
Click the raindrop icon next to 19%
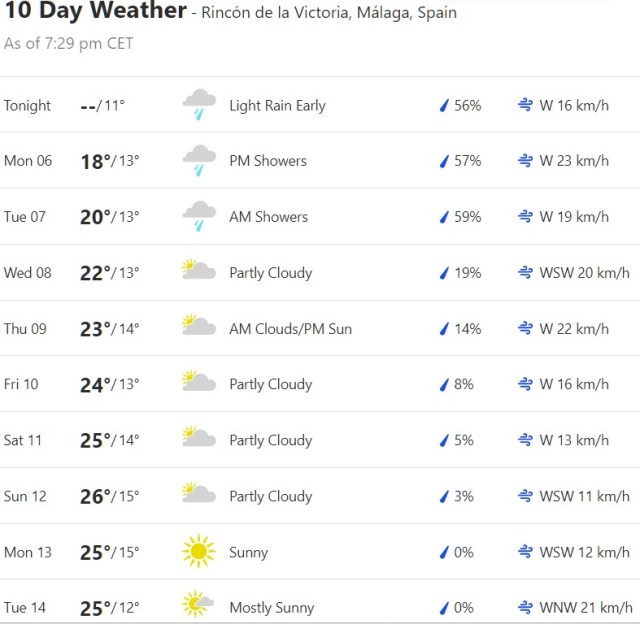point(443,273)
